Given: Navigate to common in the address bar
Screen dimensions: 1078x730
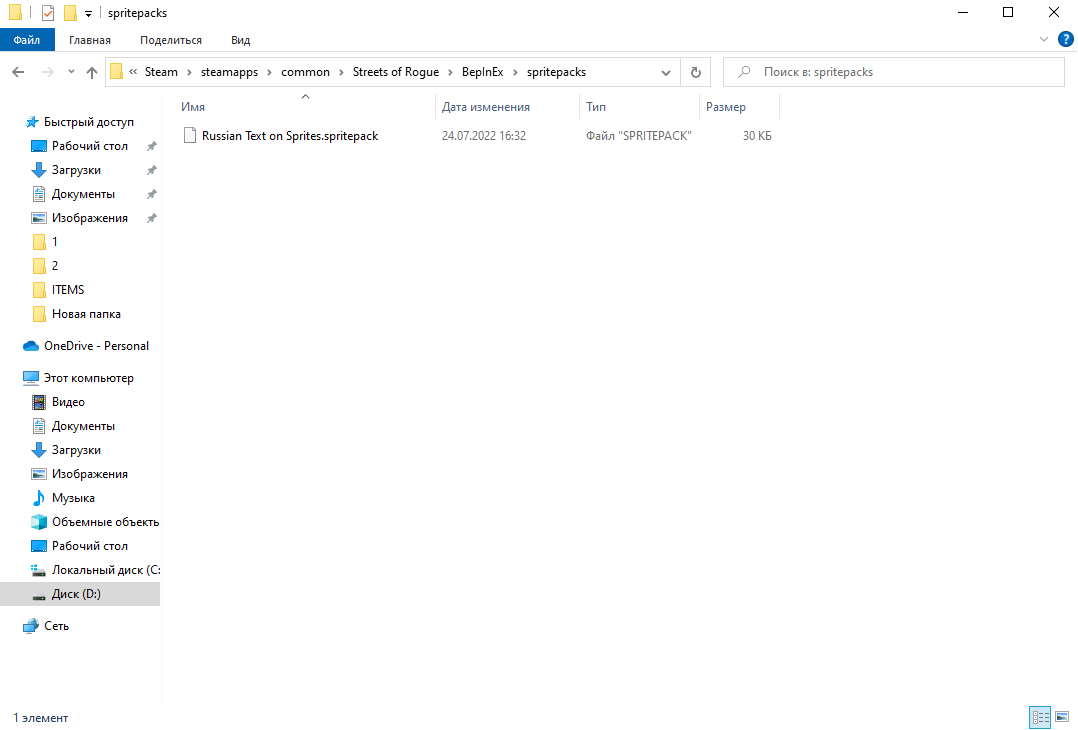Looking at the screenshot, I should (305, 71).
